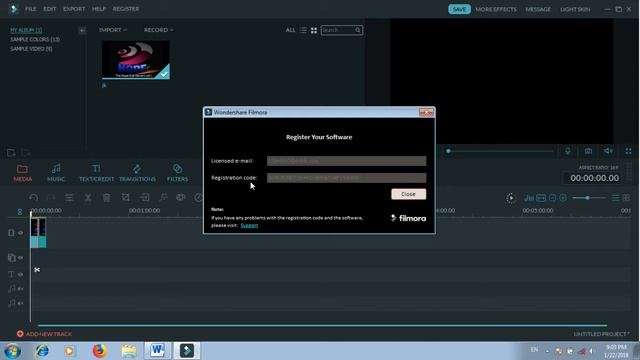Switch media library to list view
Image resolution: width=640 pixels, height=360 pixels.
point(303,30)
